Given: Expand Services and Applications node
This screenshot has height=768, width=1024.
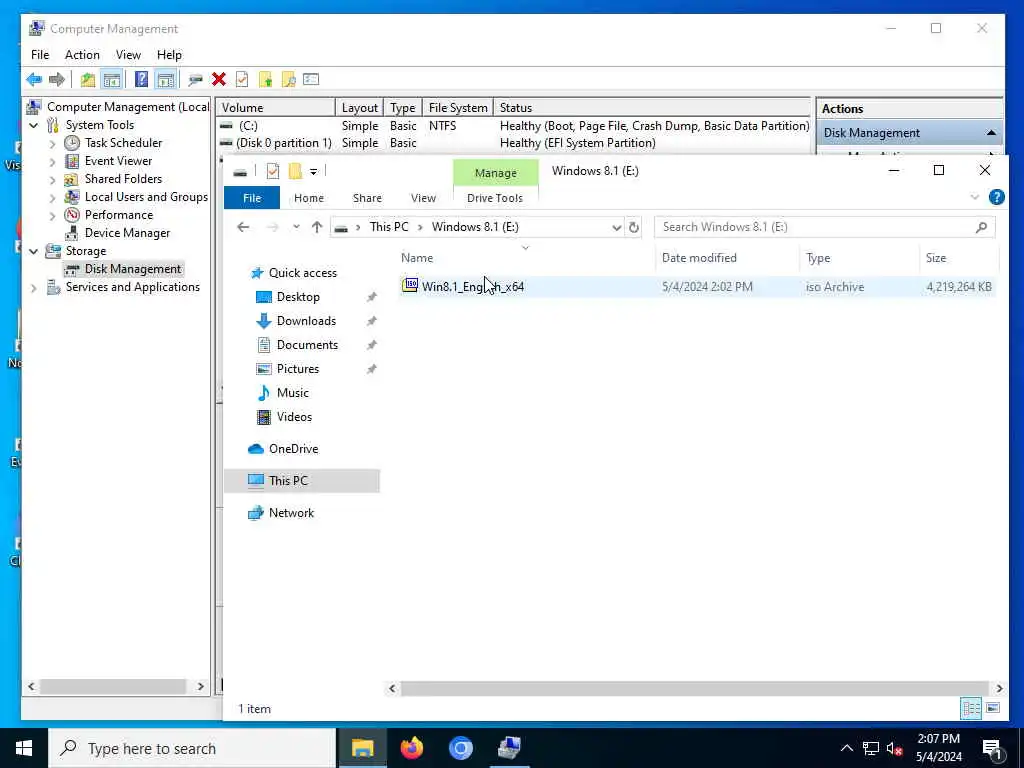Looking at the screenshot, I should click(34, 287).
